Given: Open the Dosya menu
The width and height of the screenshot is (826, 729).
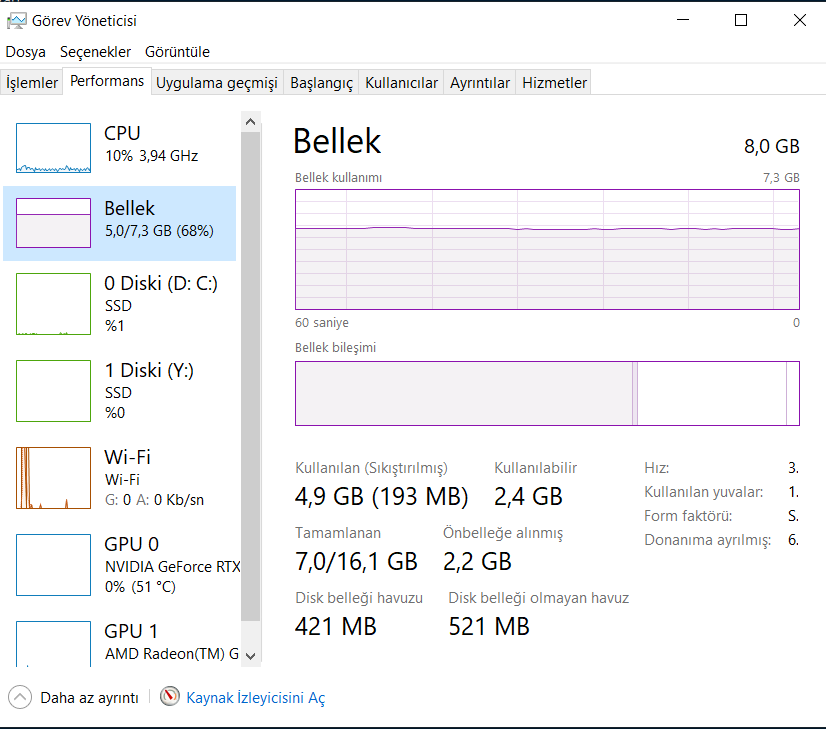Looking at the screenshot, I should point(26,52).
